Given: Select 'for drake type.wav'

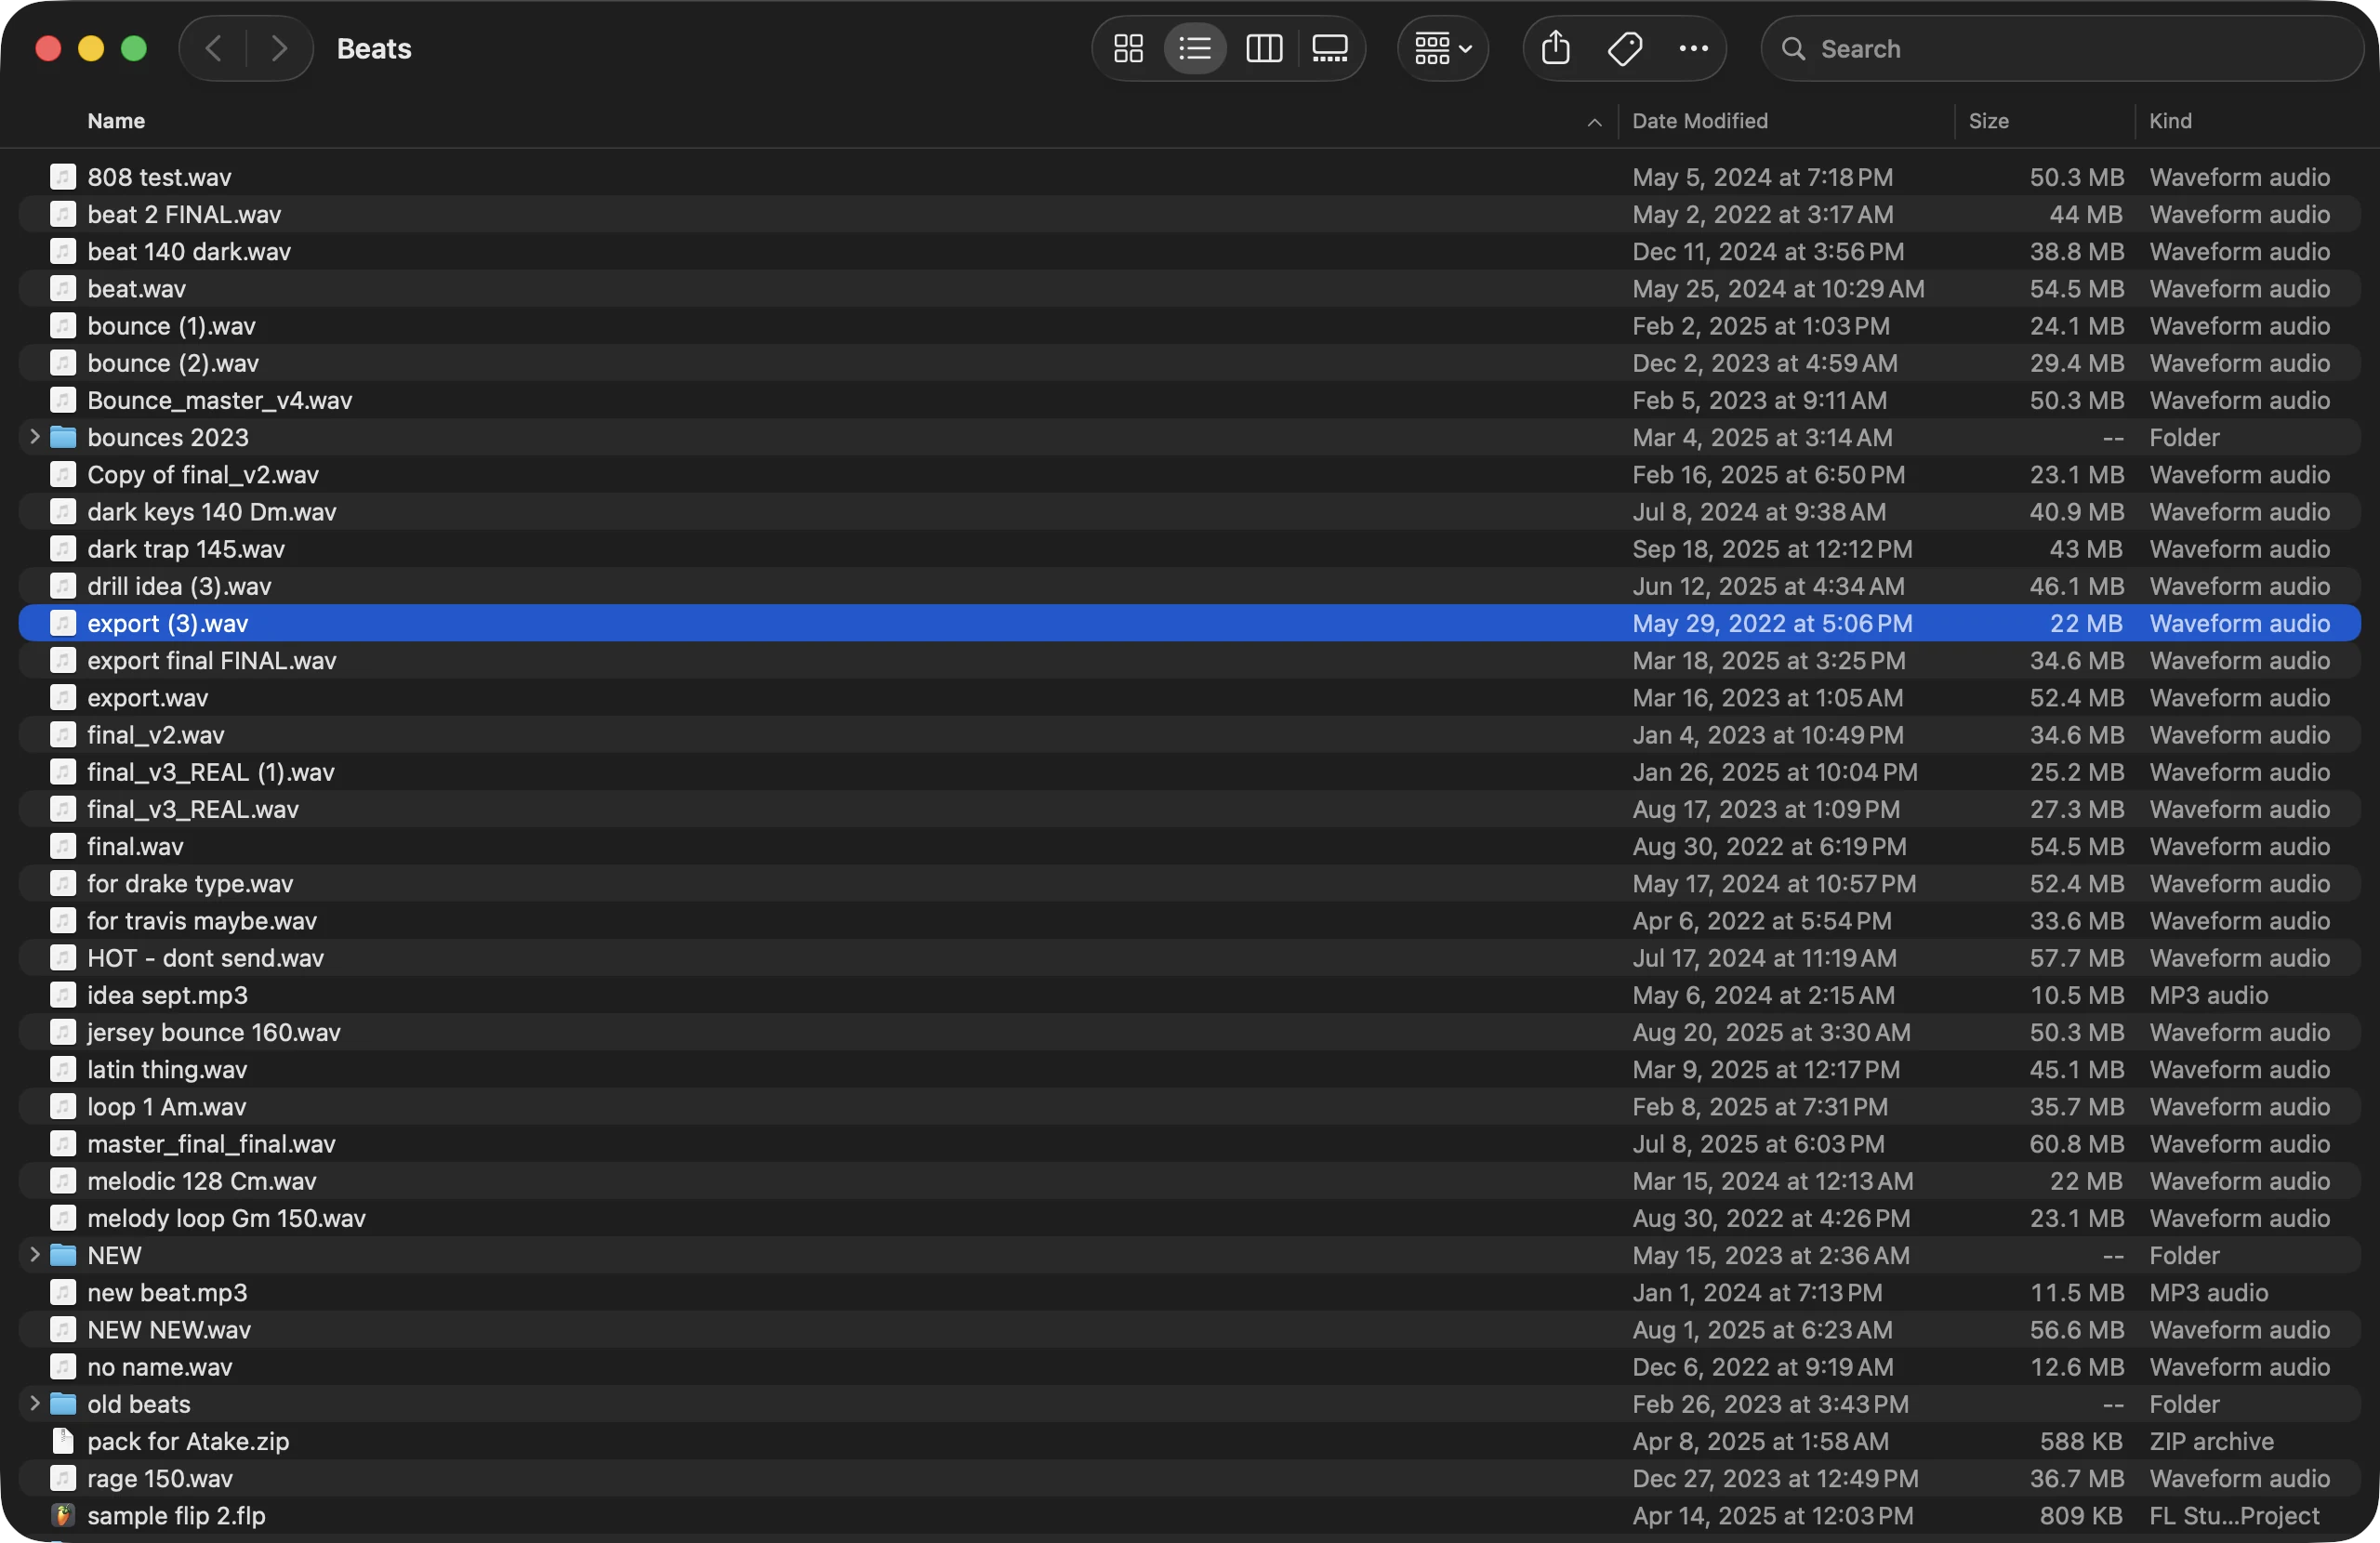Looking at the screenshot, I should tap(1190, 883).
